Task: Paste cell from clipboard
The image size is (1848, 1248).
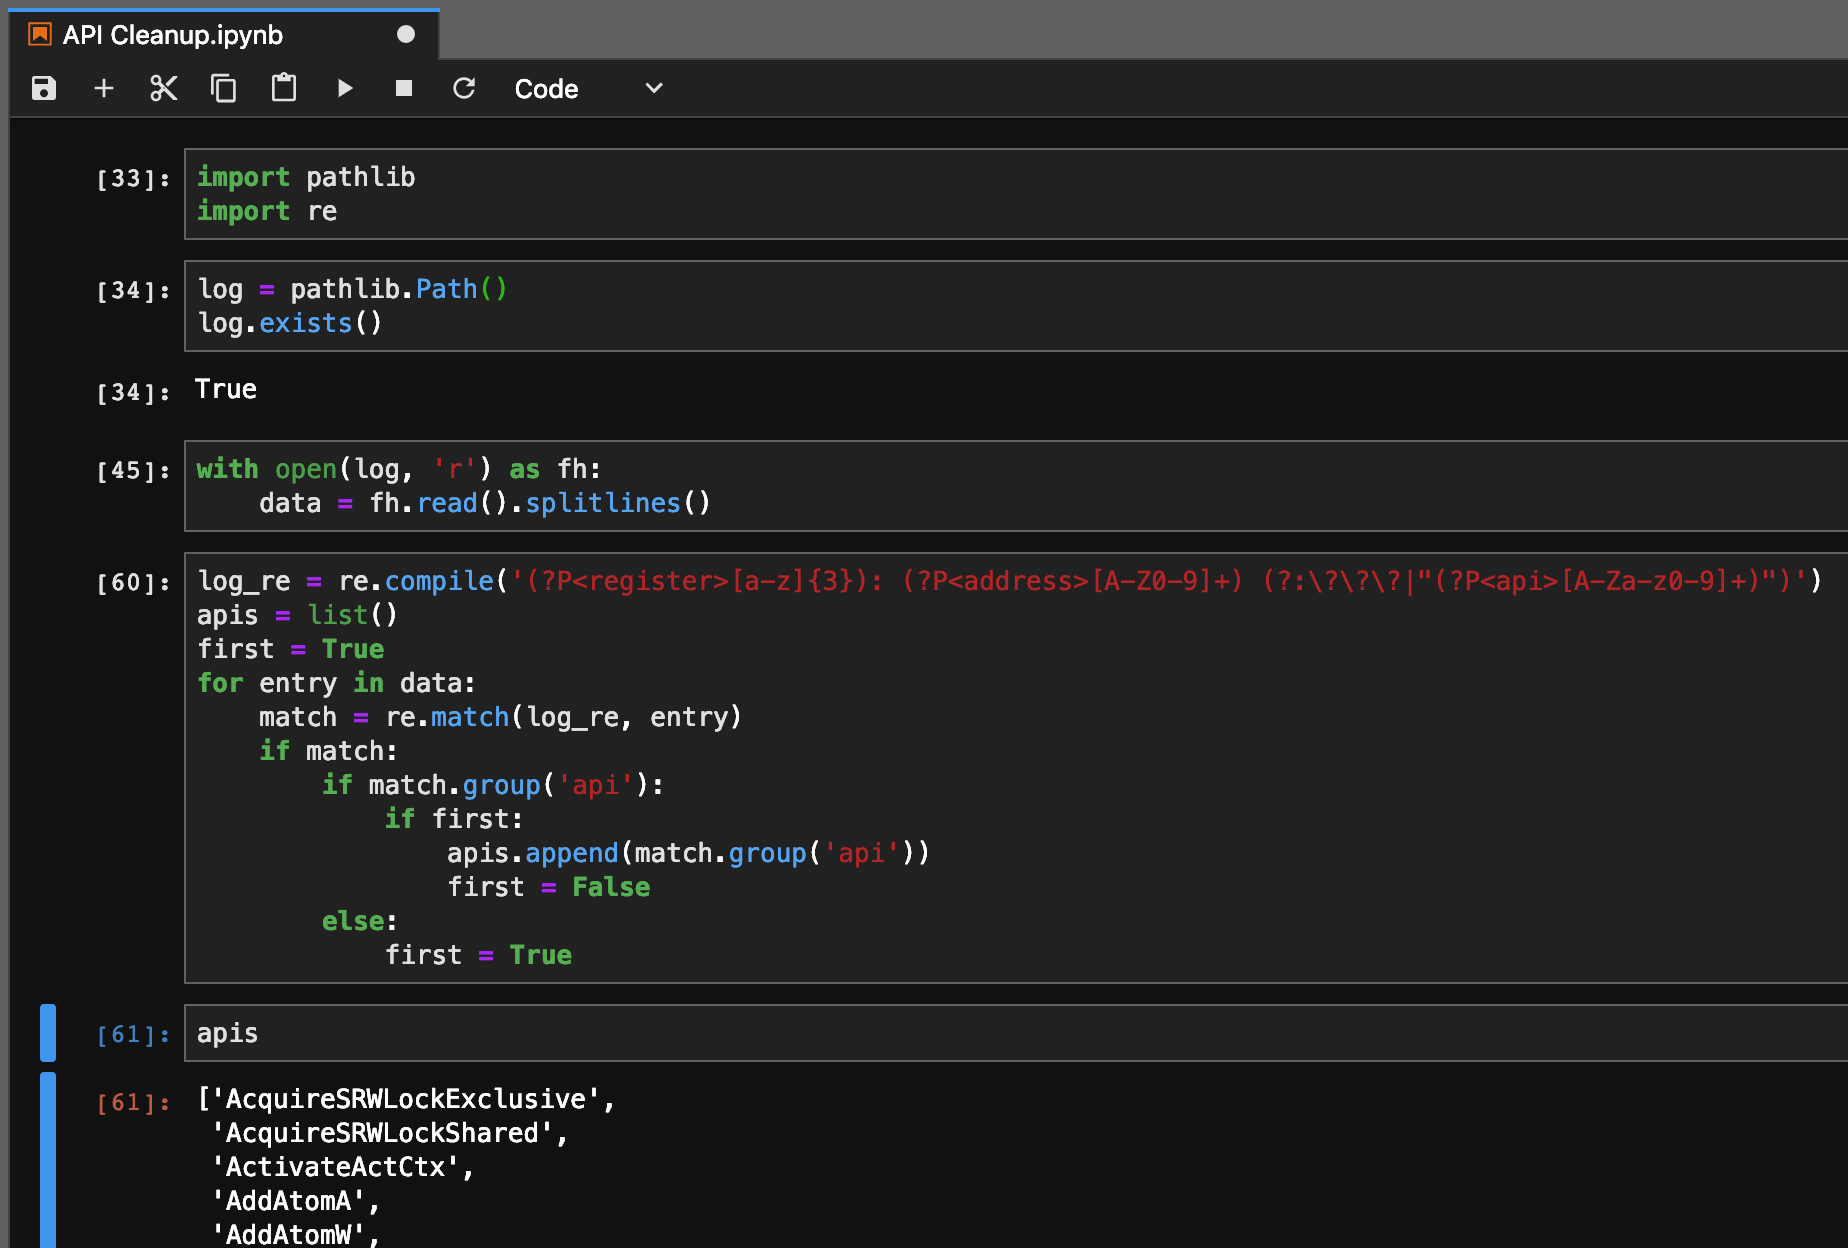Action: coord(284,89)
